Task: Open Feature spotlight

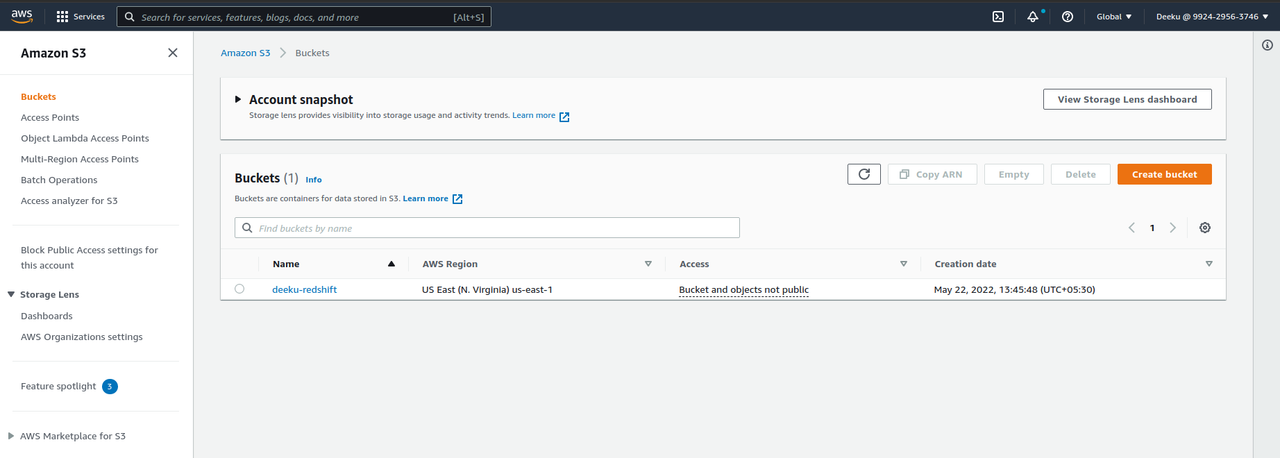Action: pos(58,386)
